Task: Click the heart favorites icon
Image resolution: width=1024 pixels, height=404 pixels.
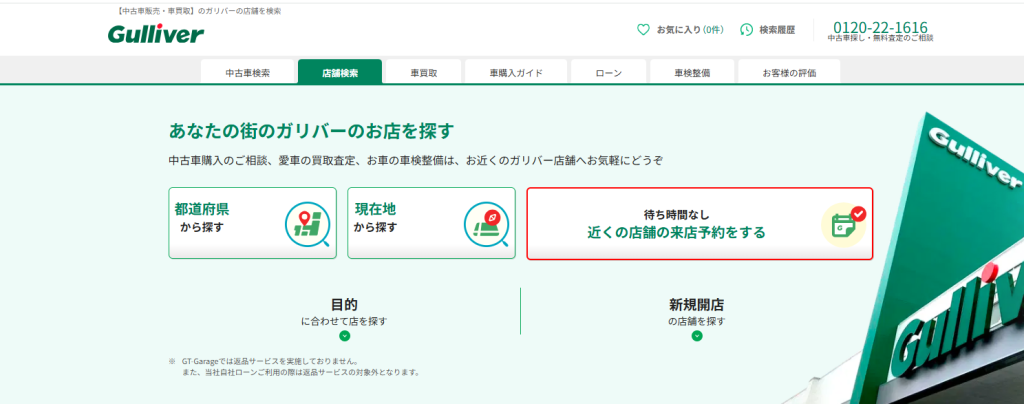Action: tap(643, 30)
